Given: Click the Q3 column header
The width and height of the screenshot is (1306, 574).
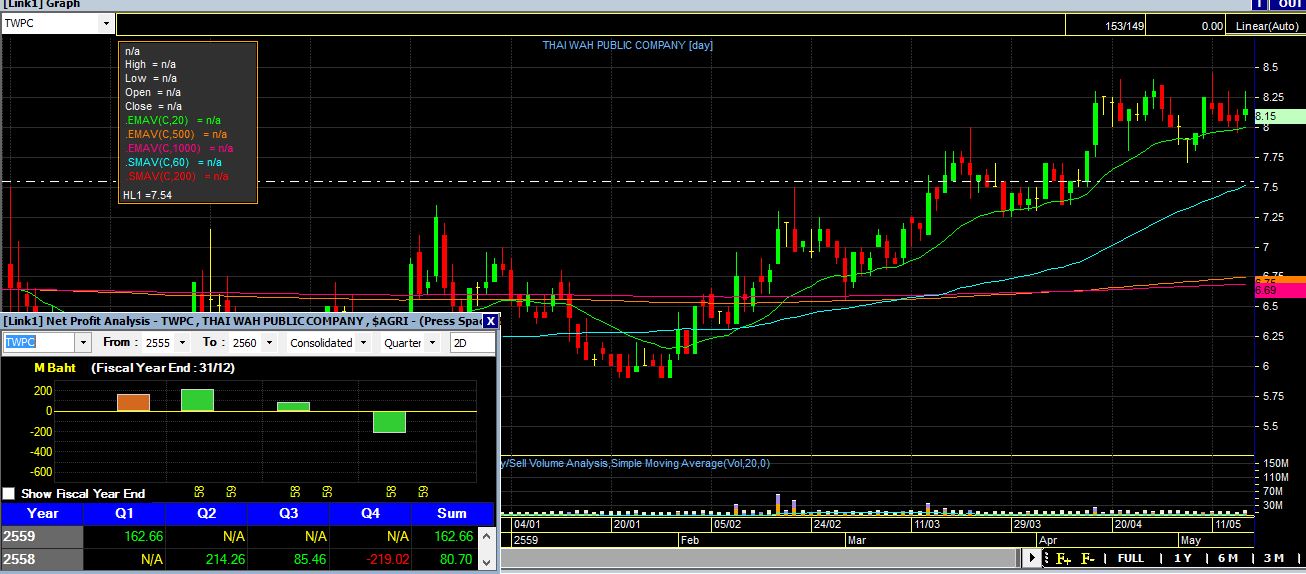Looking at the screenshot, I should point(290,513).
